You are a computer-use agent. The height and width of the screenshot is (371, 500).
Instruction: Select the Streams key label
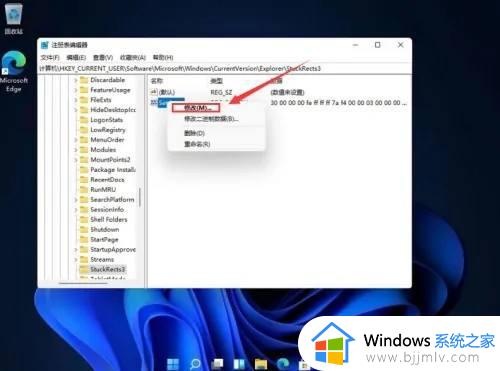102,259
